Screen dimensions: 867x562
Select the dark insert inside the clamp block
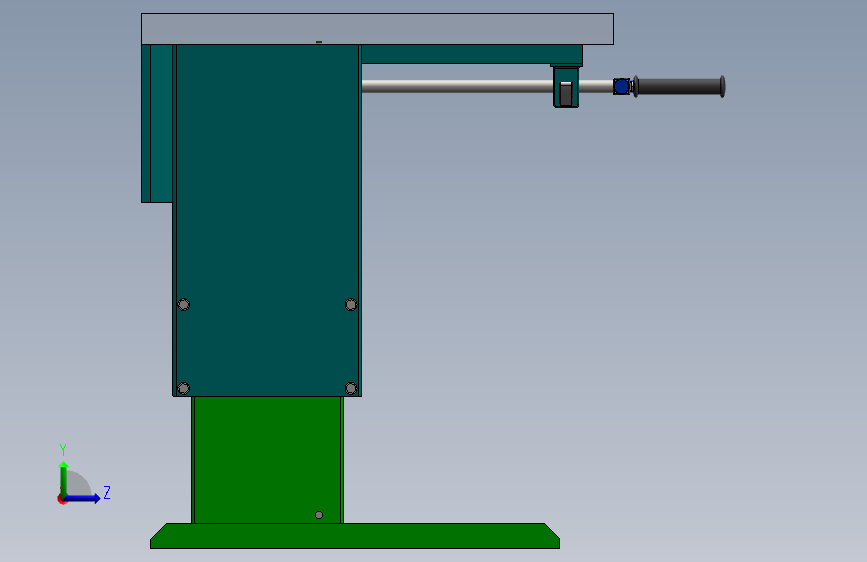click(x=566, y=93)
